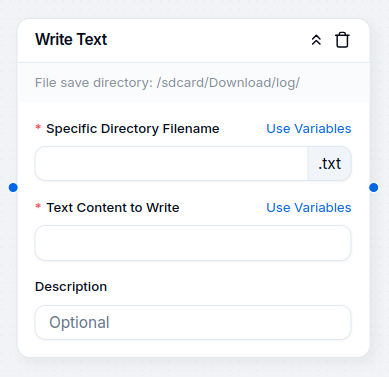Click the red asterisk beside Text Content to Write
The height and width of the screenshot is (377, 389).
tap(38, 207)
